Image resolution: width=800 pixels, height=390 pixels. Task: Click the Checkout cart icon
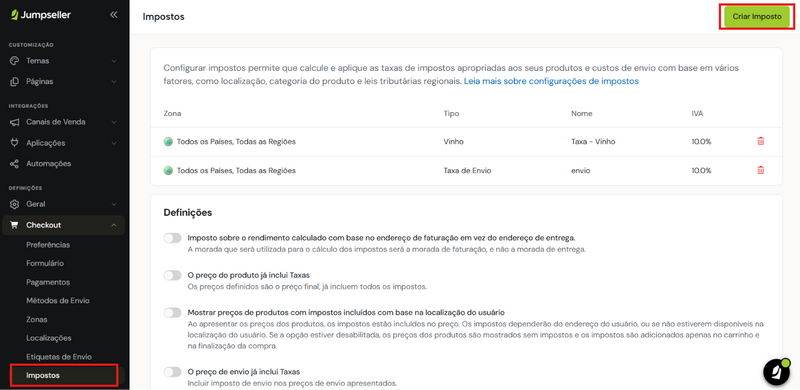pyautogui.click(x=14, y=225)
